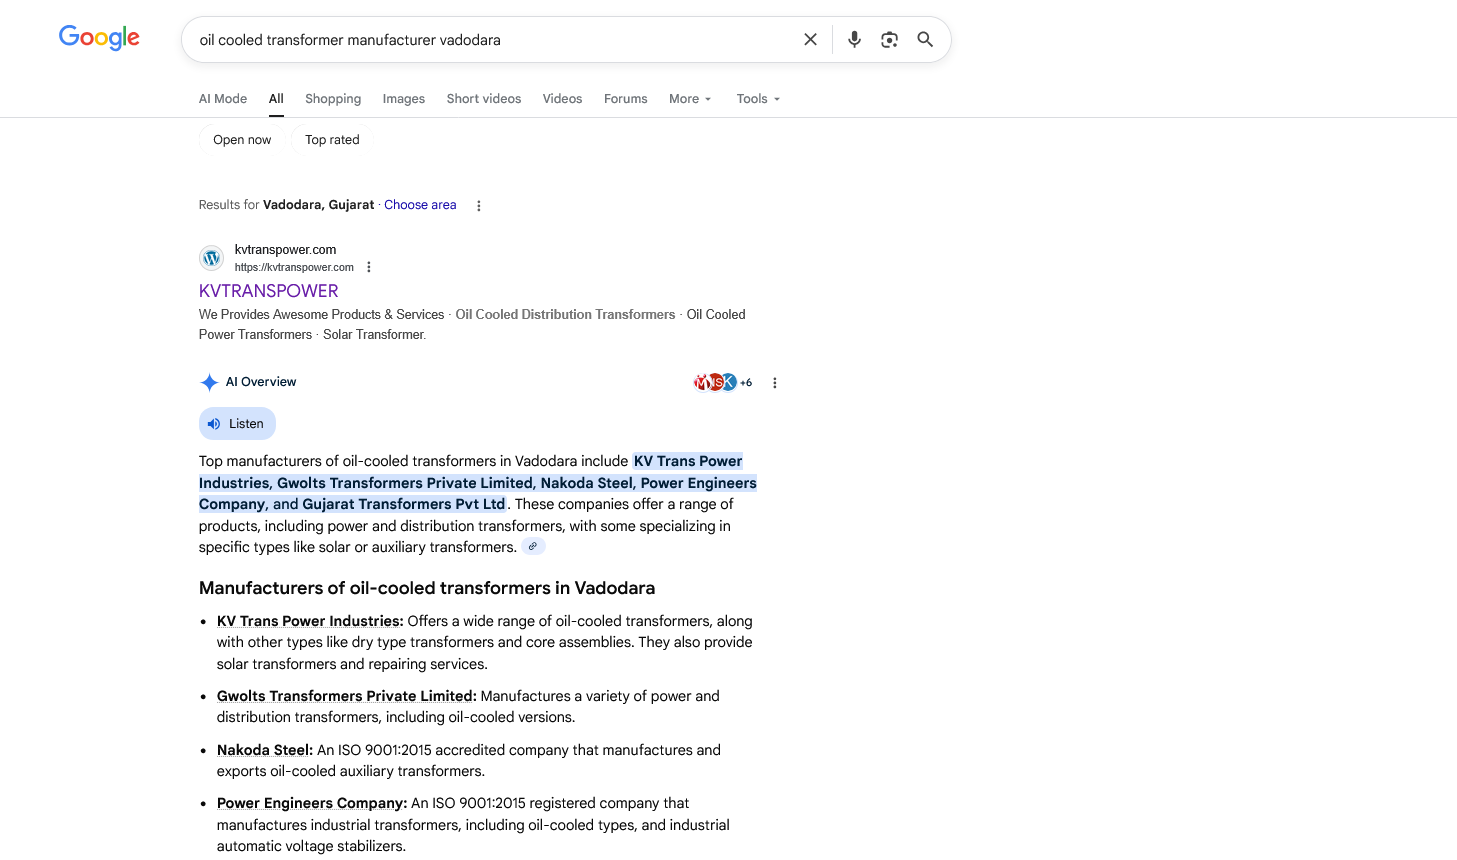The width and height of the screenshot is (1457, 860).
Task: Click the magnifying glass search button
Action: click(925, 40)
